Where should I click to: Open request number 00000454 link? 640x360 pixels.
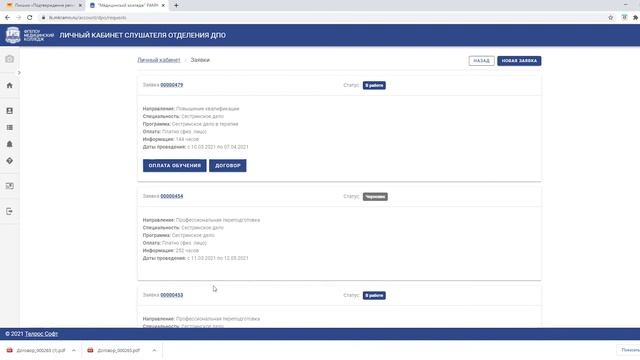172,196
